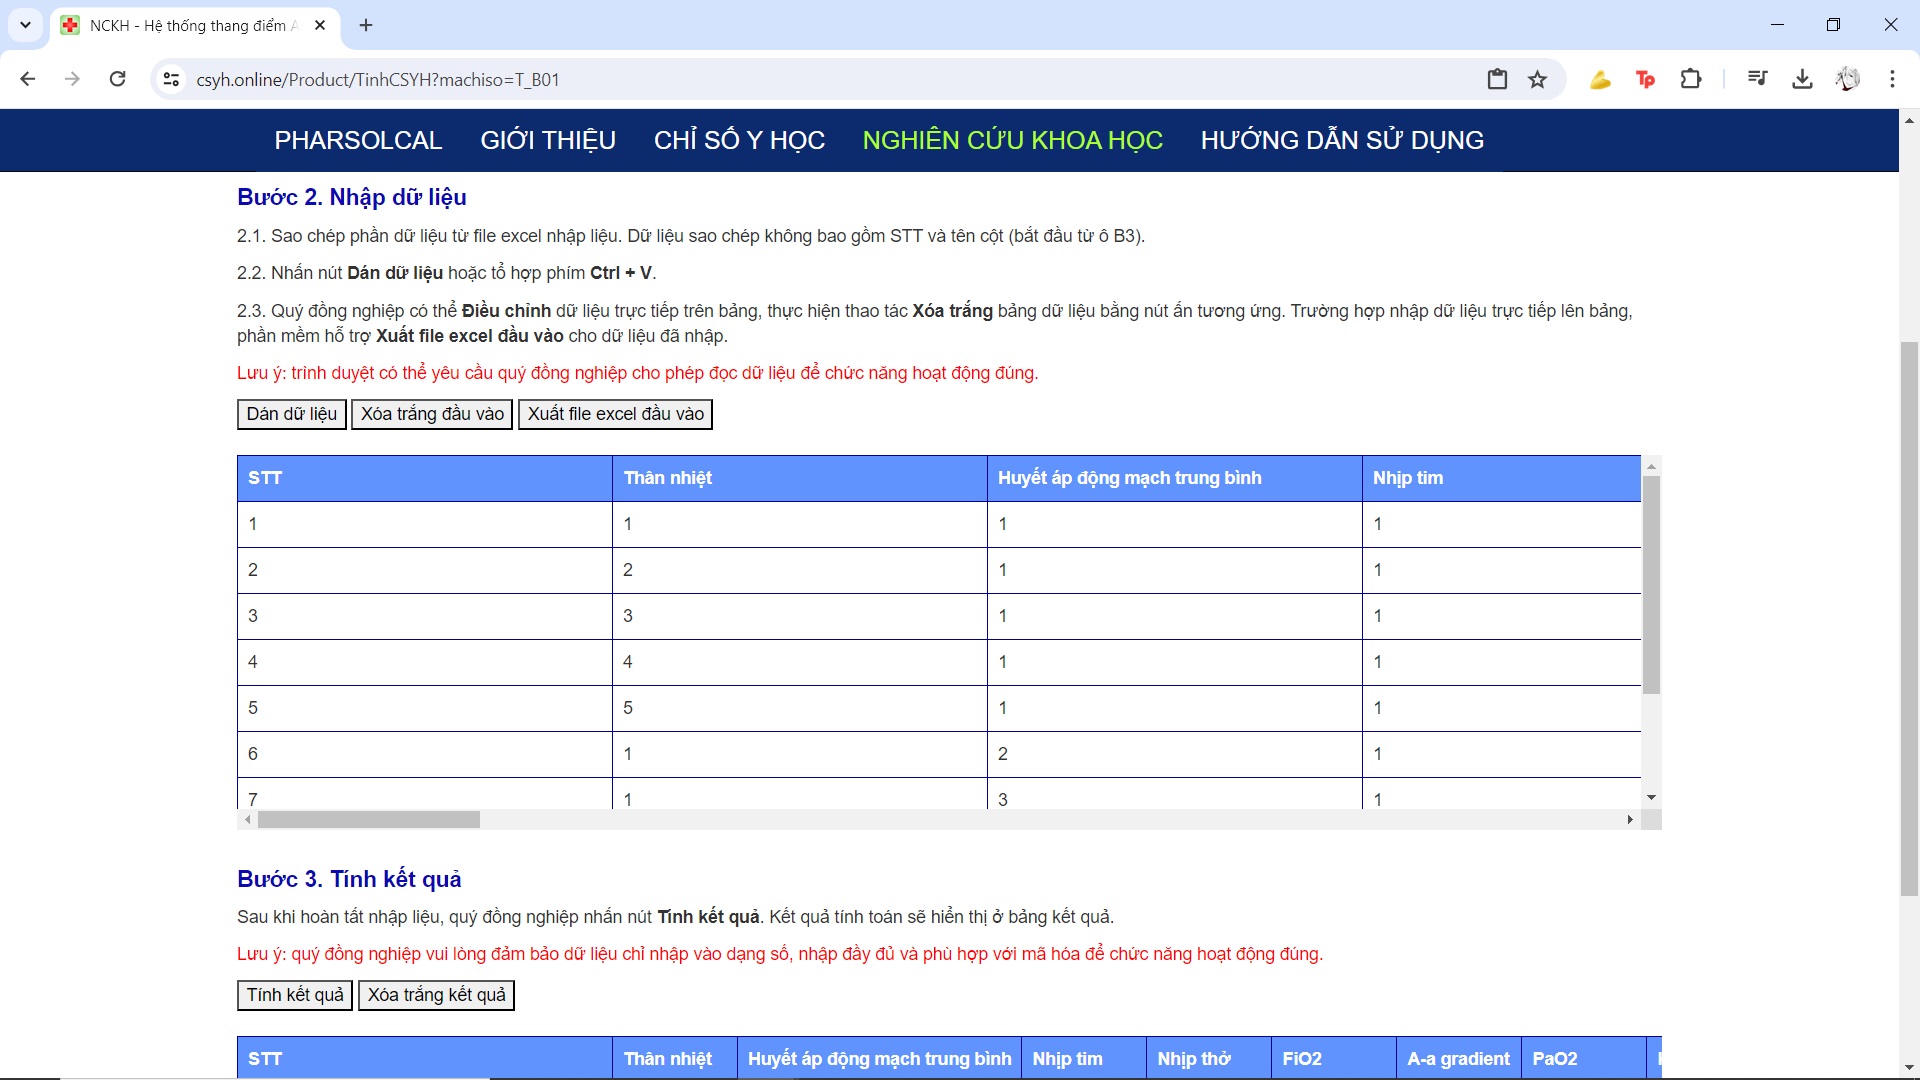Click input table Thân nhiệt header
The height and width of the screenshot is (1080, 1920).
[800, 478]
